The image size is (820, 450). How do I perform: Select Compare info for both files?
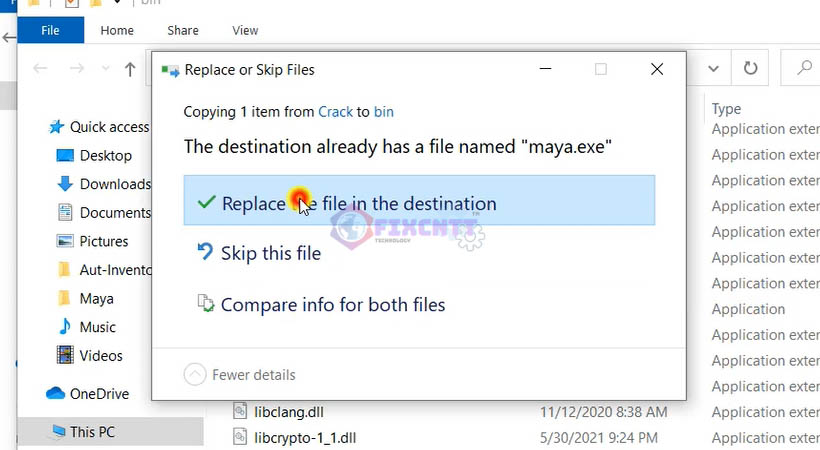[x=332, y=305]
